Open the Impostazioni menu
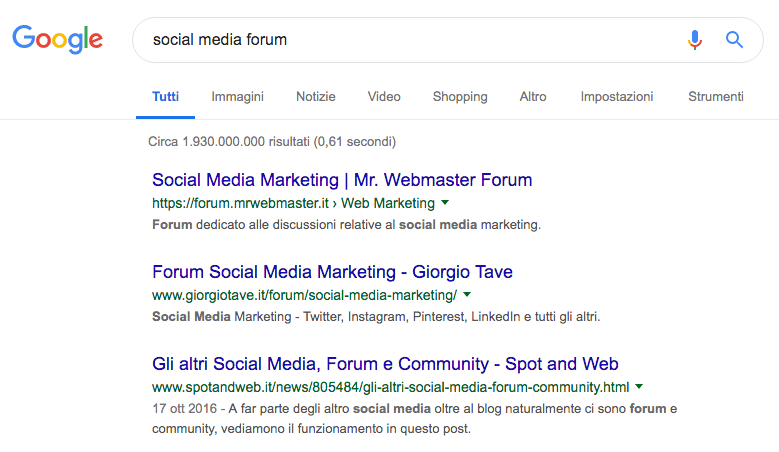The width and height of the screenshot is (779, 452). click(617, 96)
